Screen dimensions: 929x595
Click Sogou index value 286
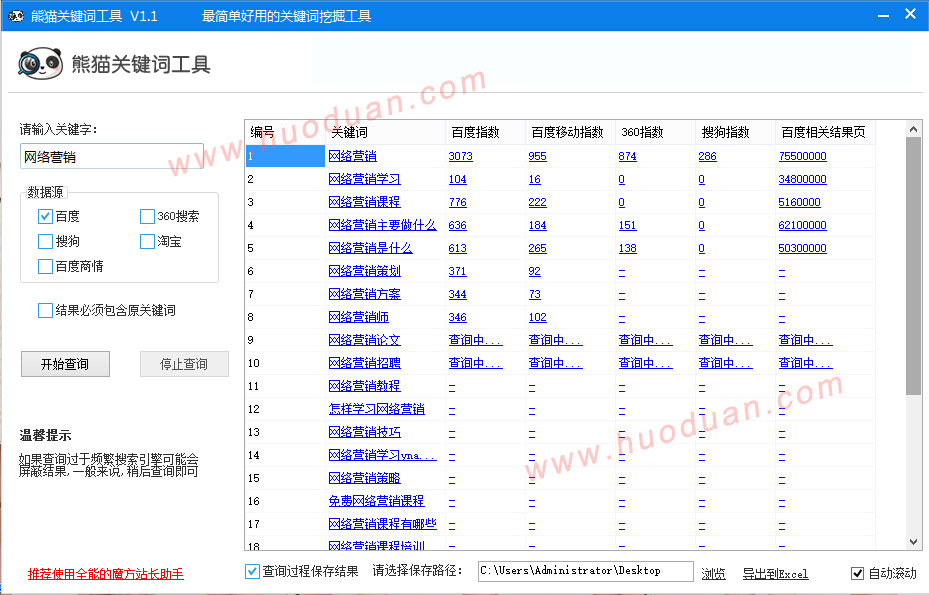[x=707, y=156]
